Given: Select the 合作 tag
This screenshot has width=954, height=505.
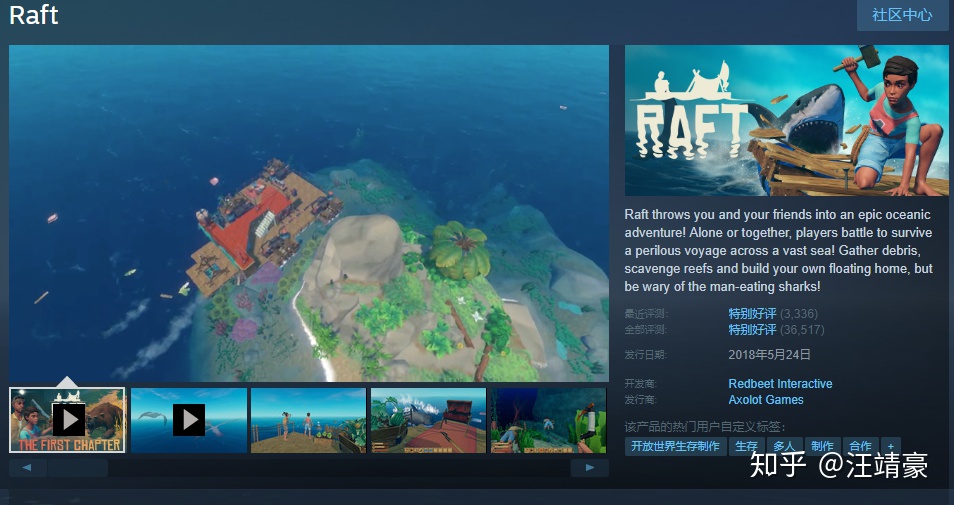Looking at the screenshot, I should (x=860, y=447).
